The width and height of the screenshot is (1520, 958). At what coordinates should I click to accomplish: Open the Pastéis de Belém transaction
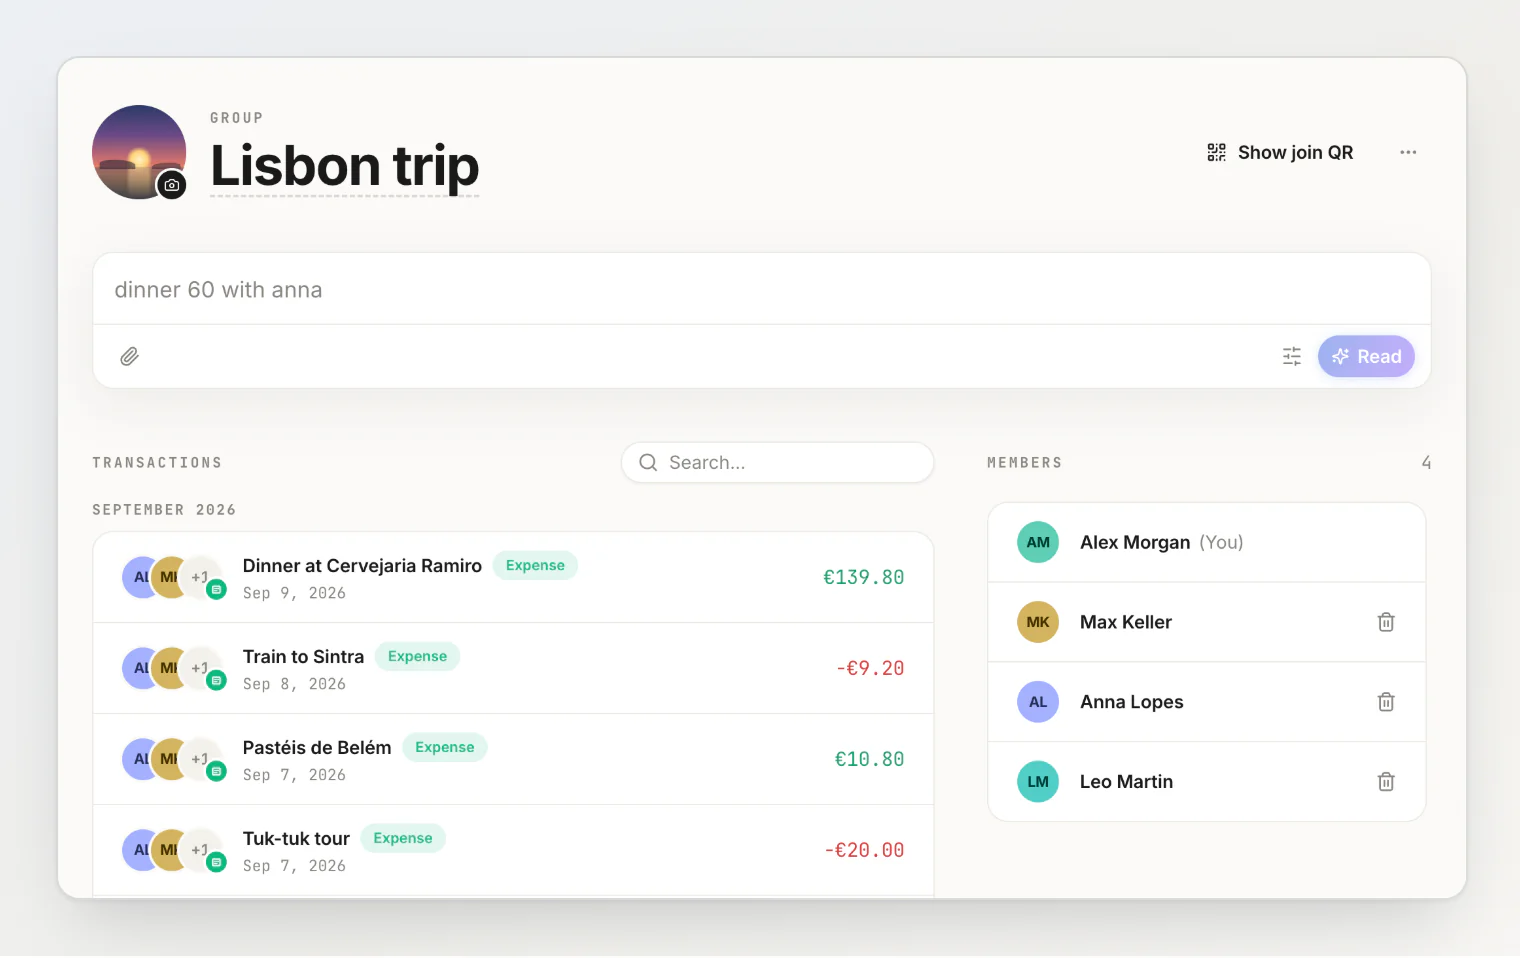click(x=513, y=759)
